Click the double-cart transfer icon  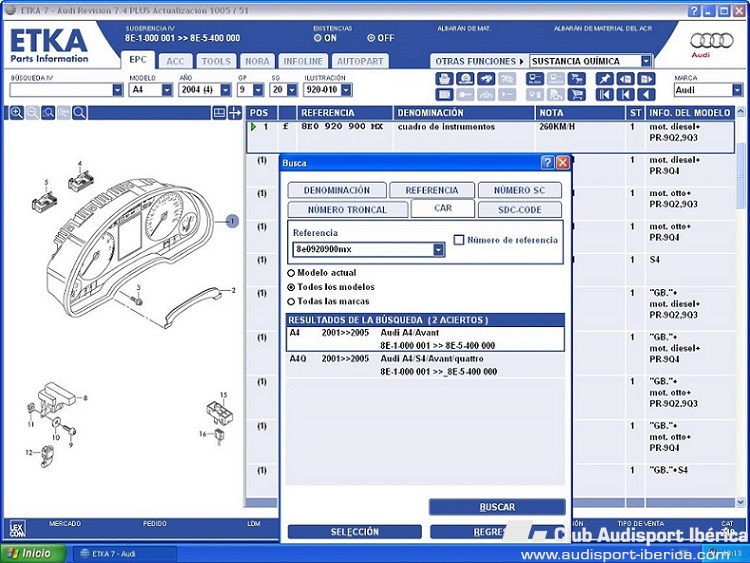coord(576,79)
